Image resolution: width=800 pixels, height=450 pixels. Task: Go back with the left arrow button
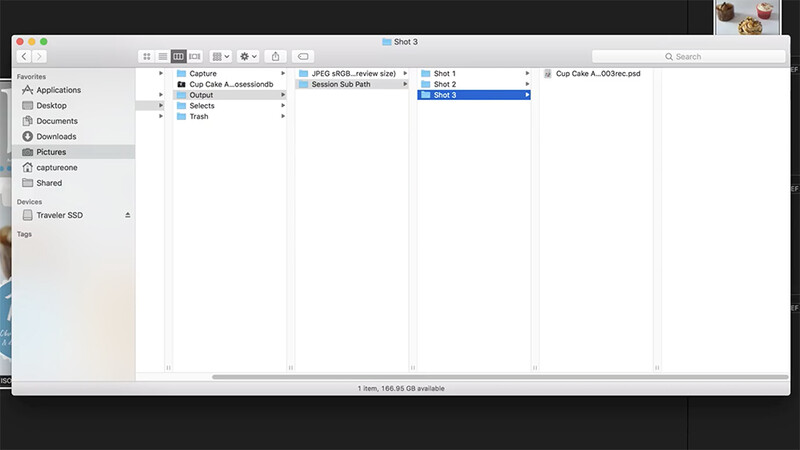pos(24,57)
